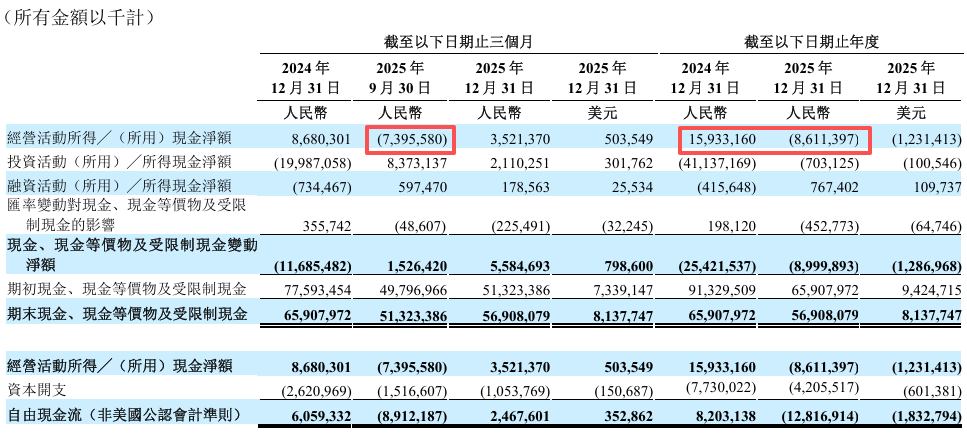Click the 投資活動（所用）／所得現金淨額 row label

click(119, 162)
